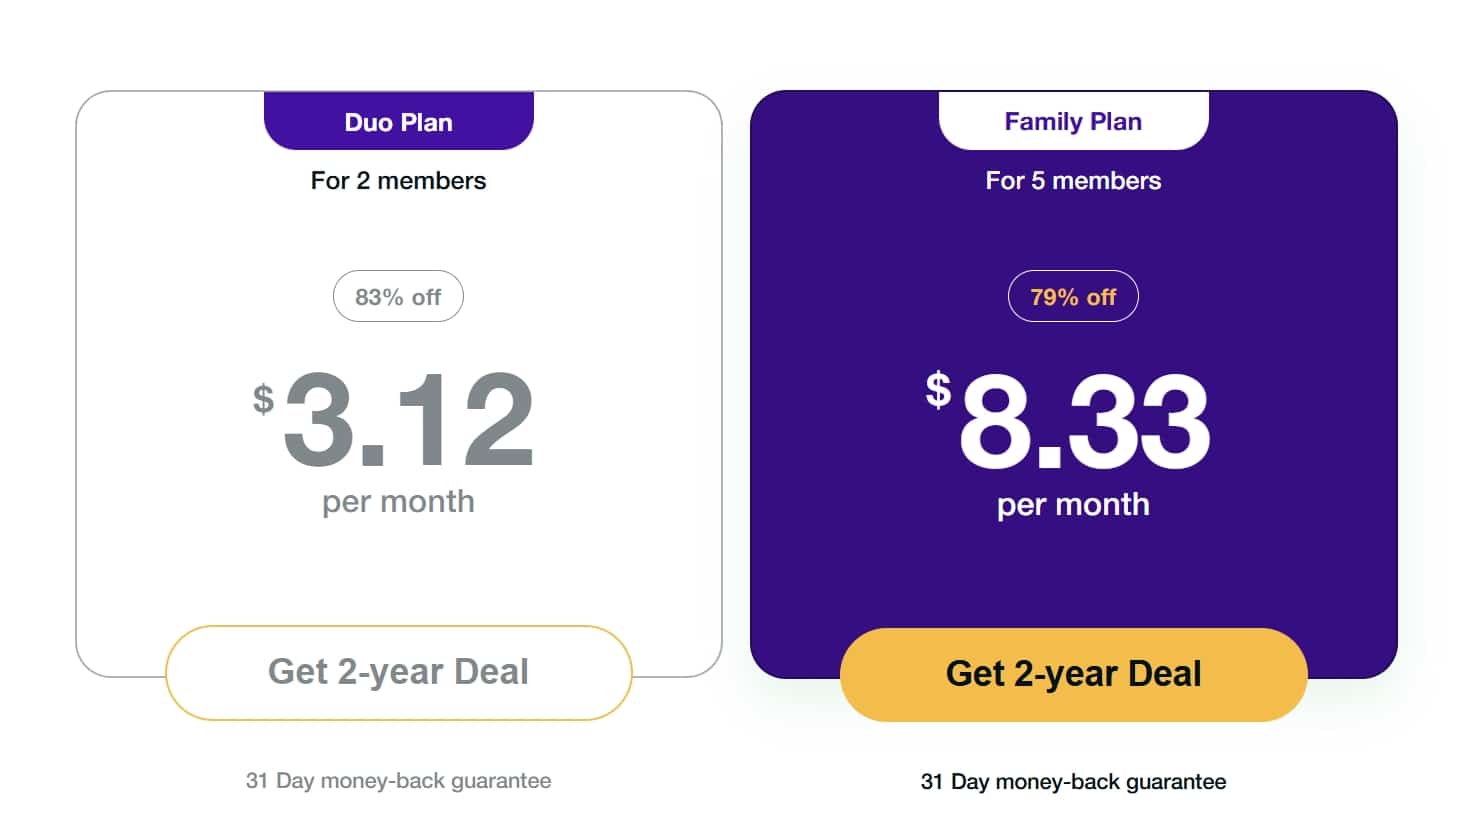Click the $8.33 Family price

(1068, 421)
